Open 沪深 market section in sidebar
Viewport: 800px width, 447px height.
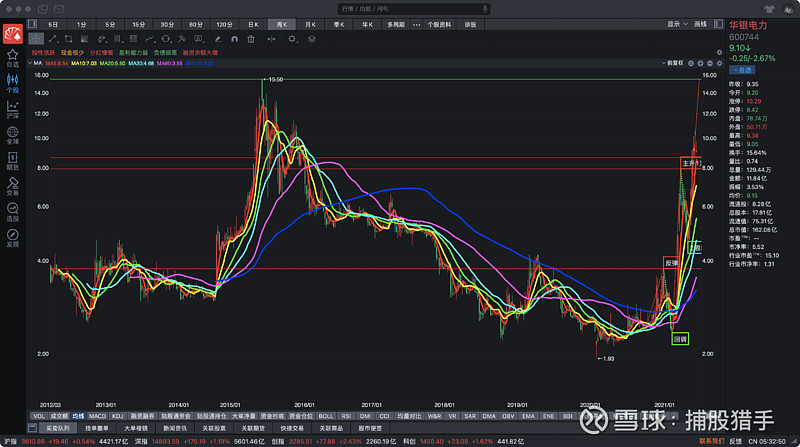[12, 109]
